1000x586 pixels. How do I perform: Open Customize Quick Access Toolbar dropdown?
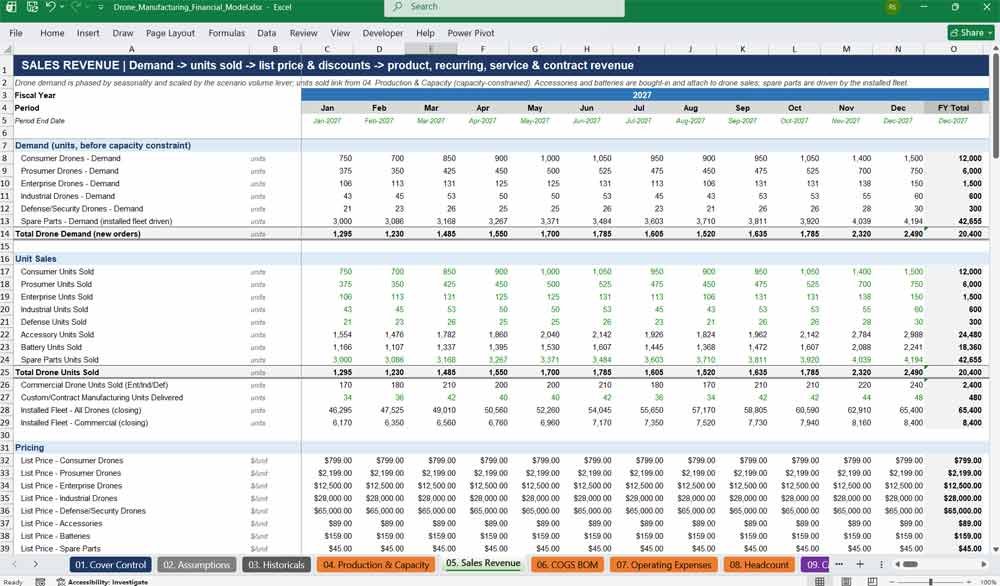[100, 7]
